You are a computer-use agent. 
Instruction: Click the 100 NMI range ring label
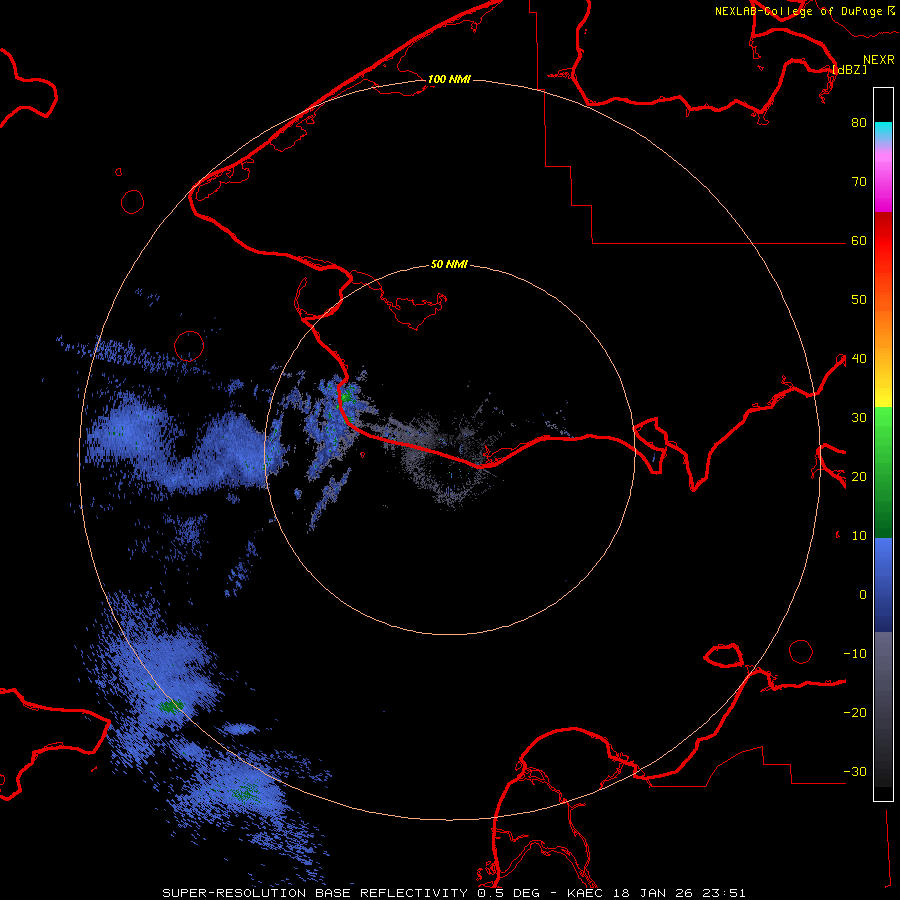449,79
